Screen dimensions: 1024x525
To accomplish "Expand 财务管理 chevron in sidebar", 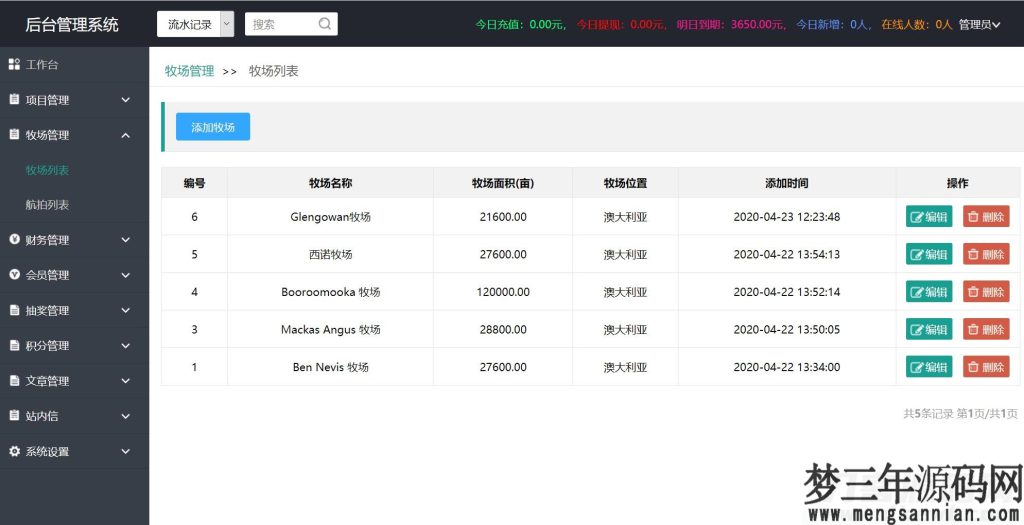I will [125, 240].
